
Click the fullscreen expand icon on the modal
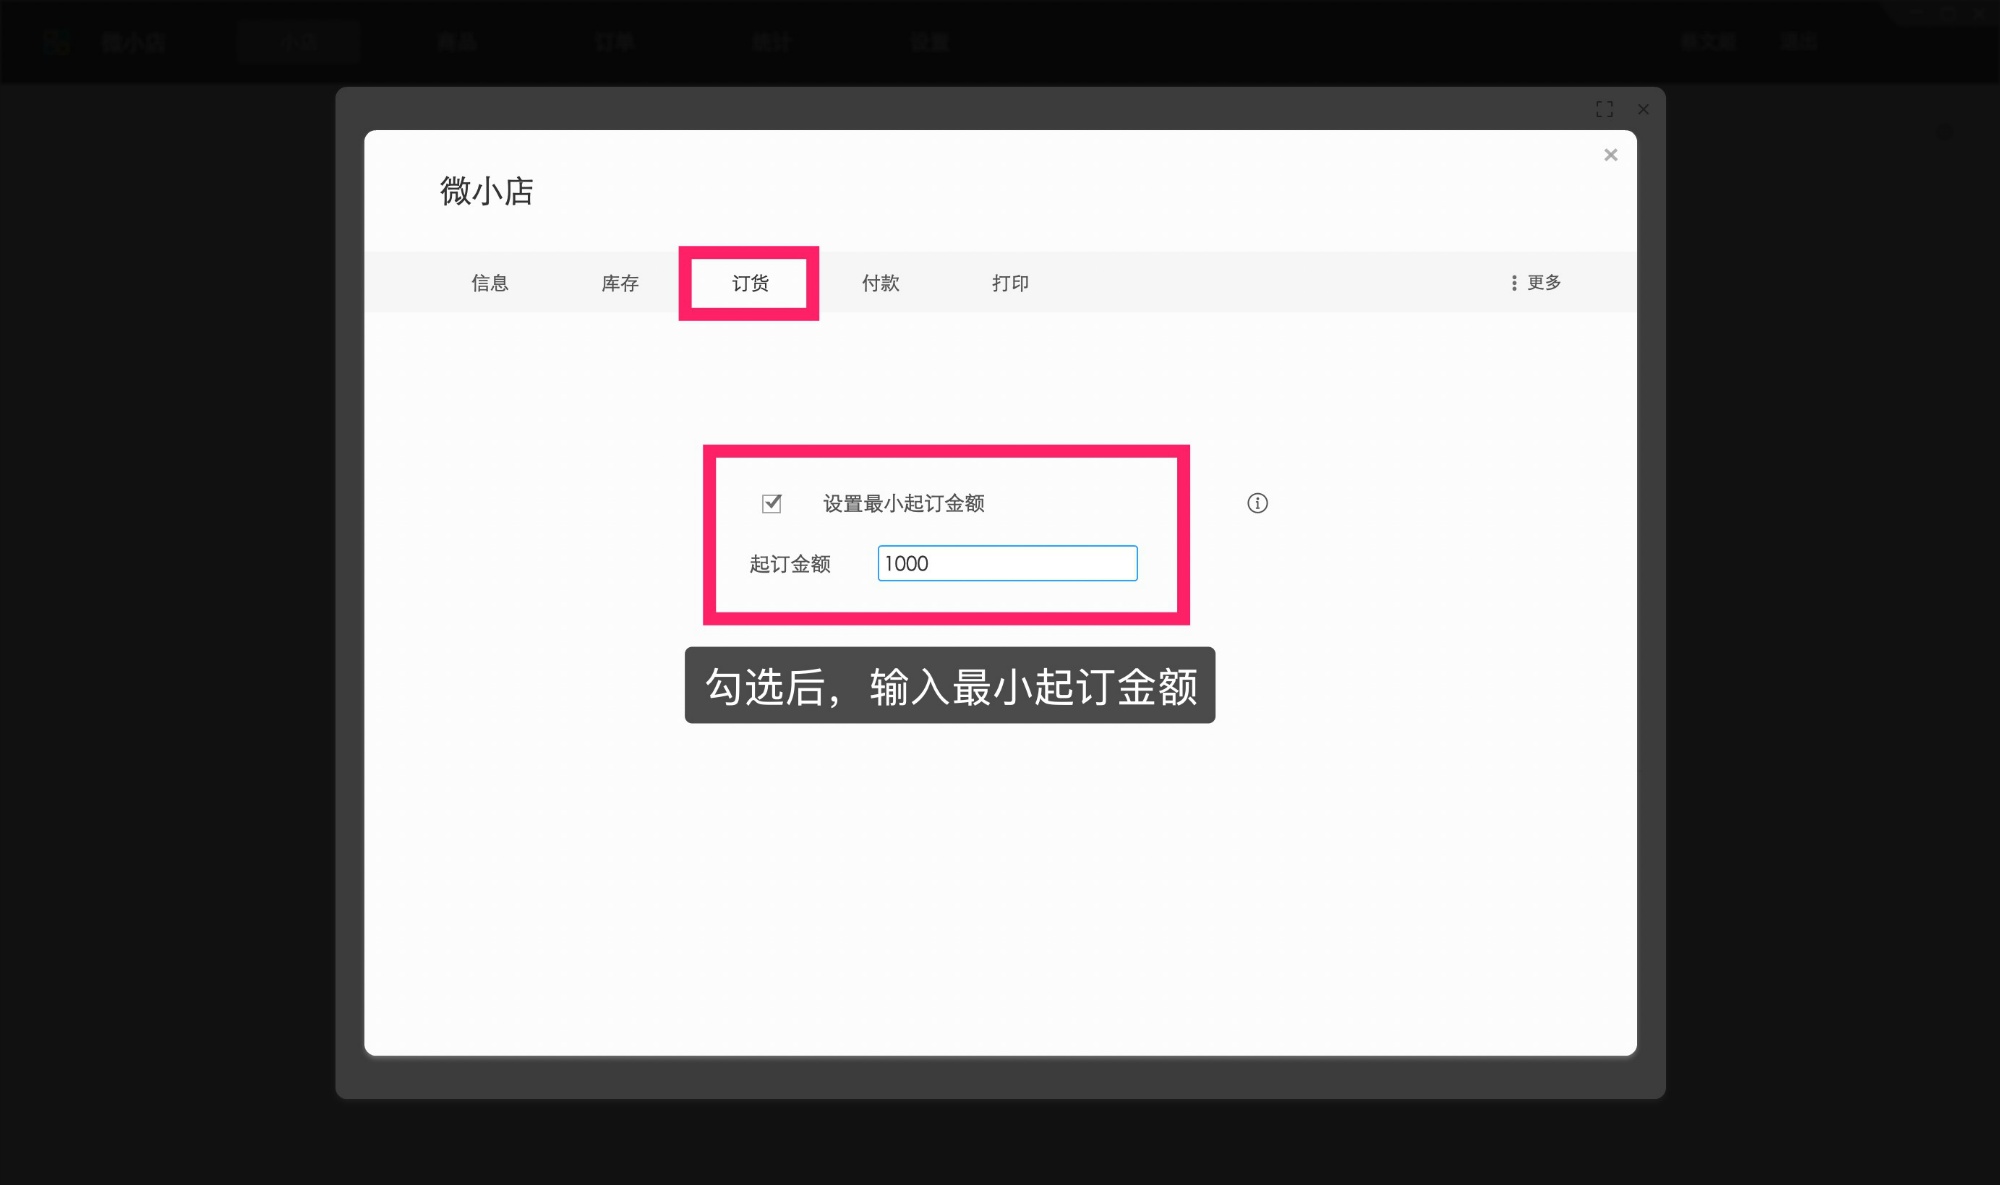point(1604,109)
